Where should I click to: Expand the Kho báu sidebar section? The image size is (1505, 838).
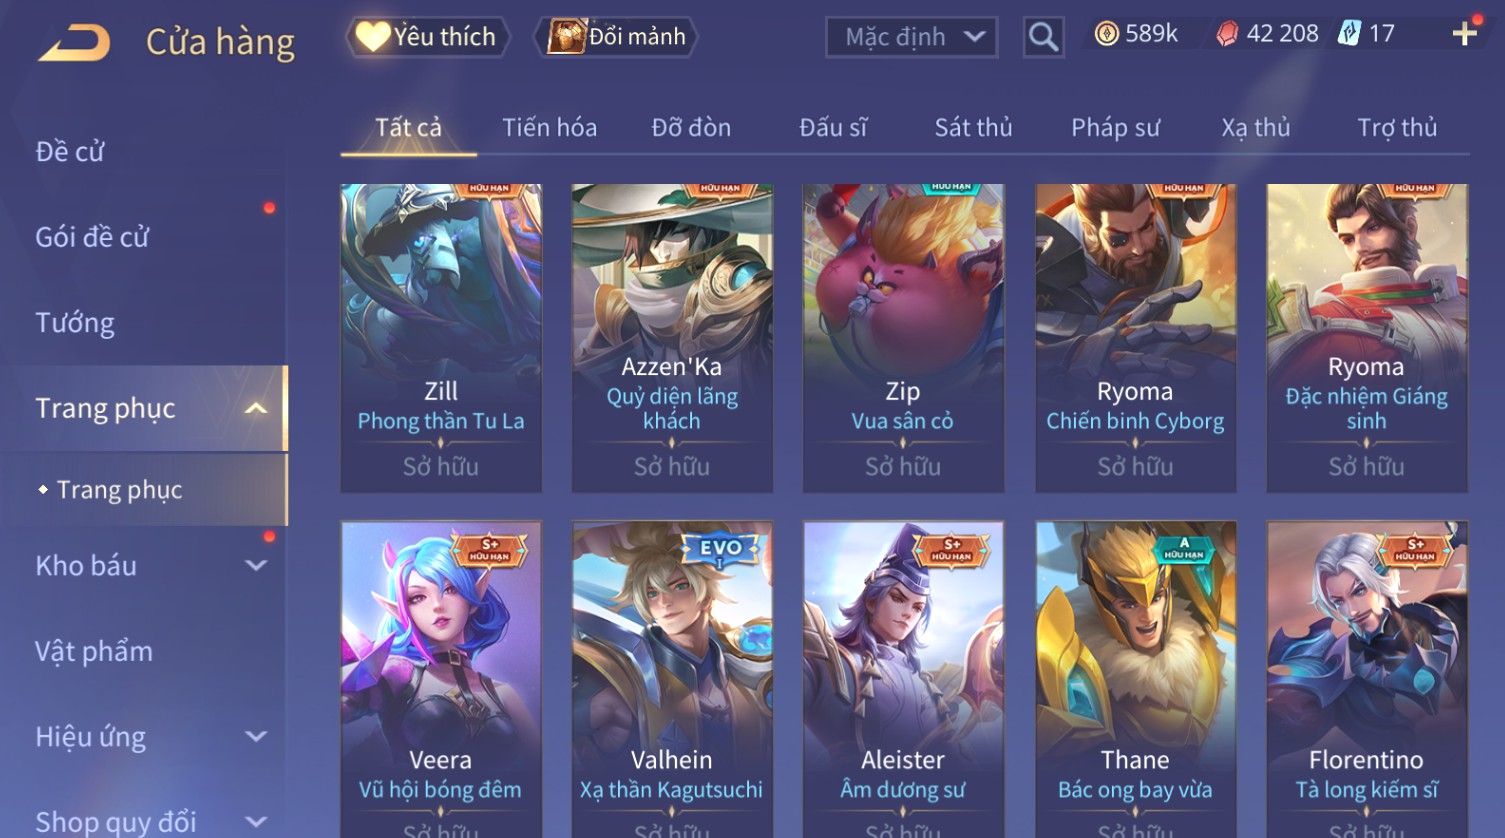[256, 566]
